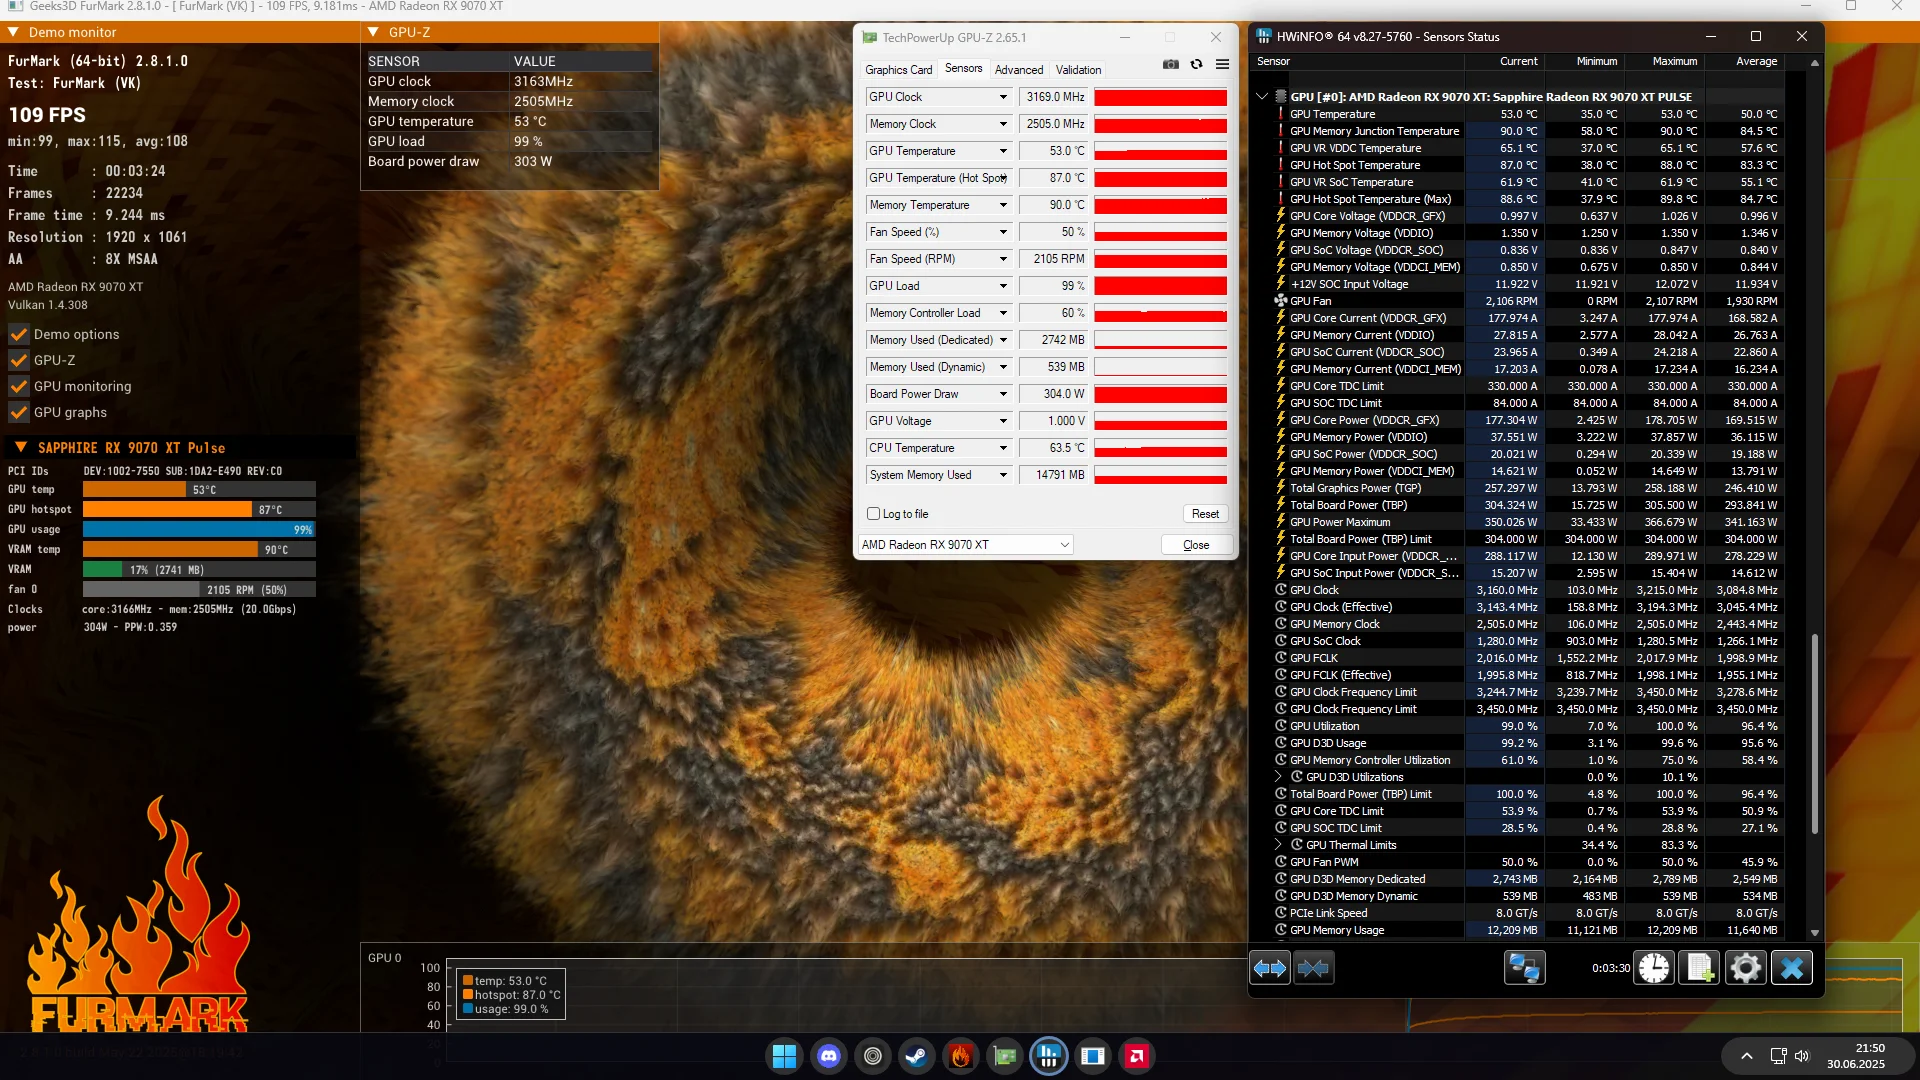1920x1080 pixels.
Task: Uncheck GPU graphs option
Action: [x=19, y=412]
